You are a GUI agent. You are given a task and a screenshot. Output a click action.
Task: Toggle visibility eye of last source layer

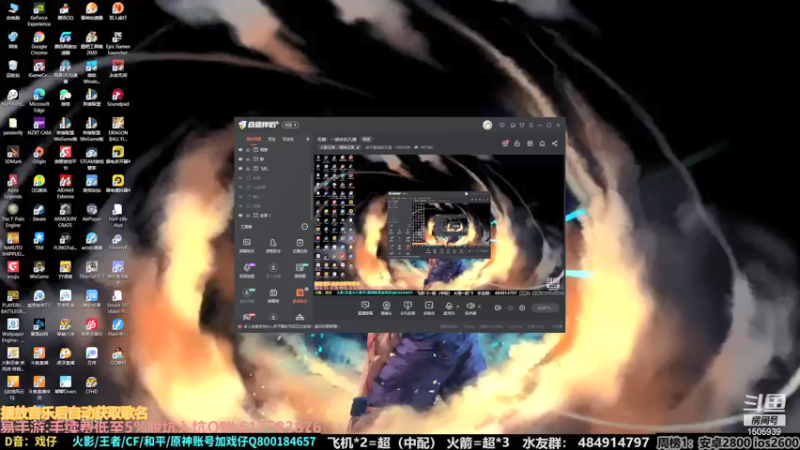(240, 215)
